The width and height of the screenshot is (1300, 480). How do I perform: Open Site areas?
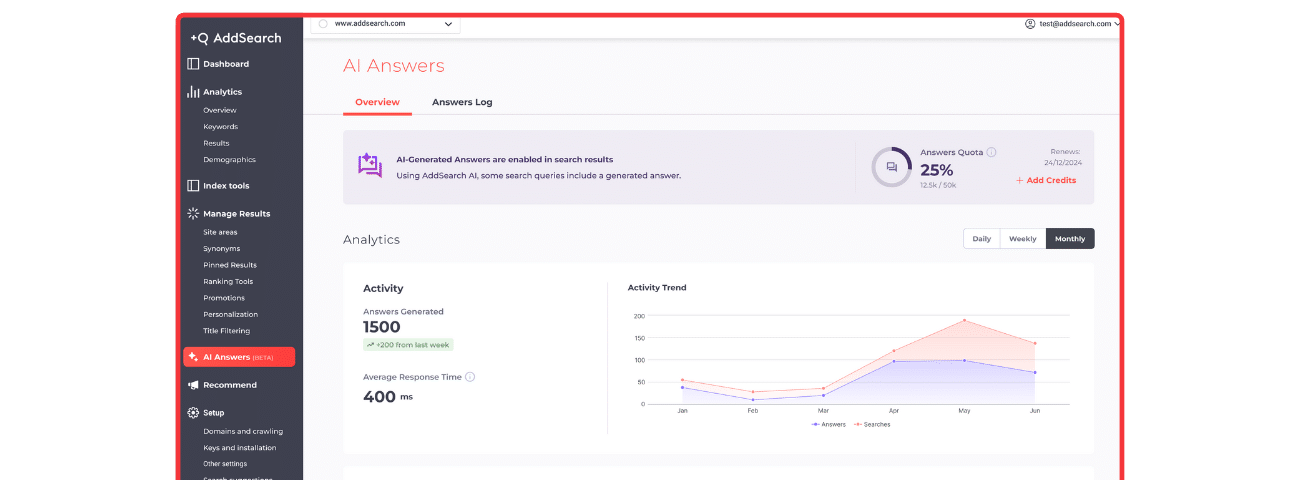coord(220,232)
